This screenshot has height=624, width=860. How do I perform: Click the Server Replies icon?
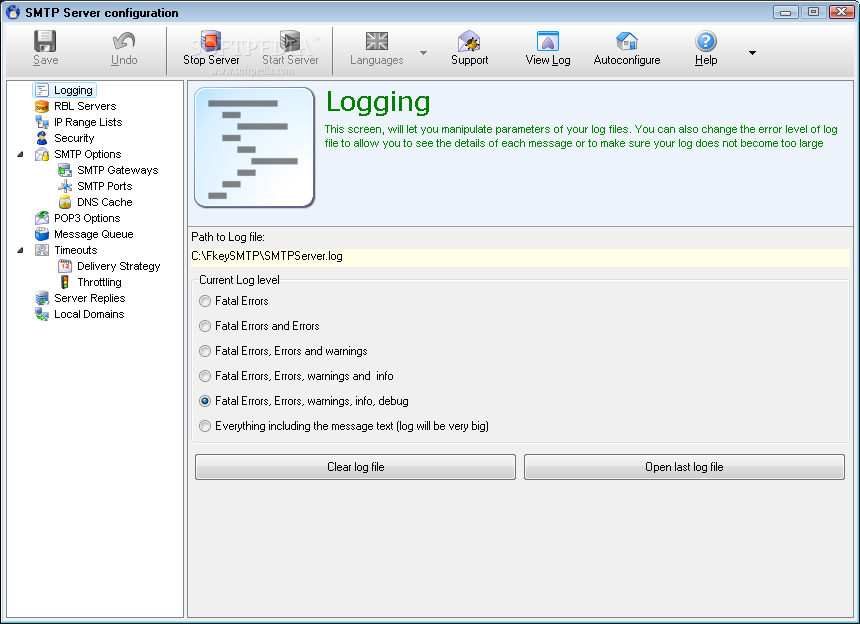tap(42, 298)
